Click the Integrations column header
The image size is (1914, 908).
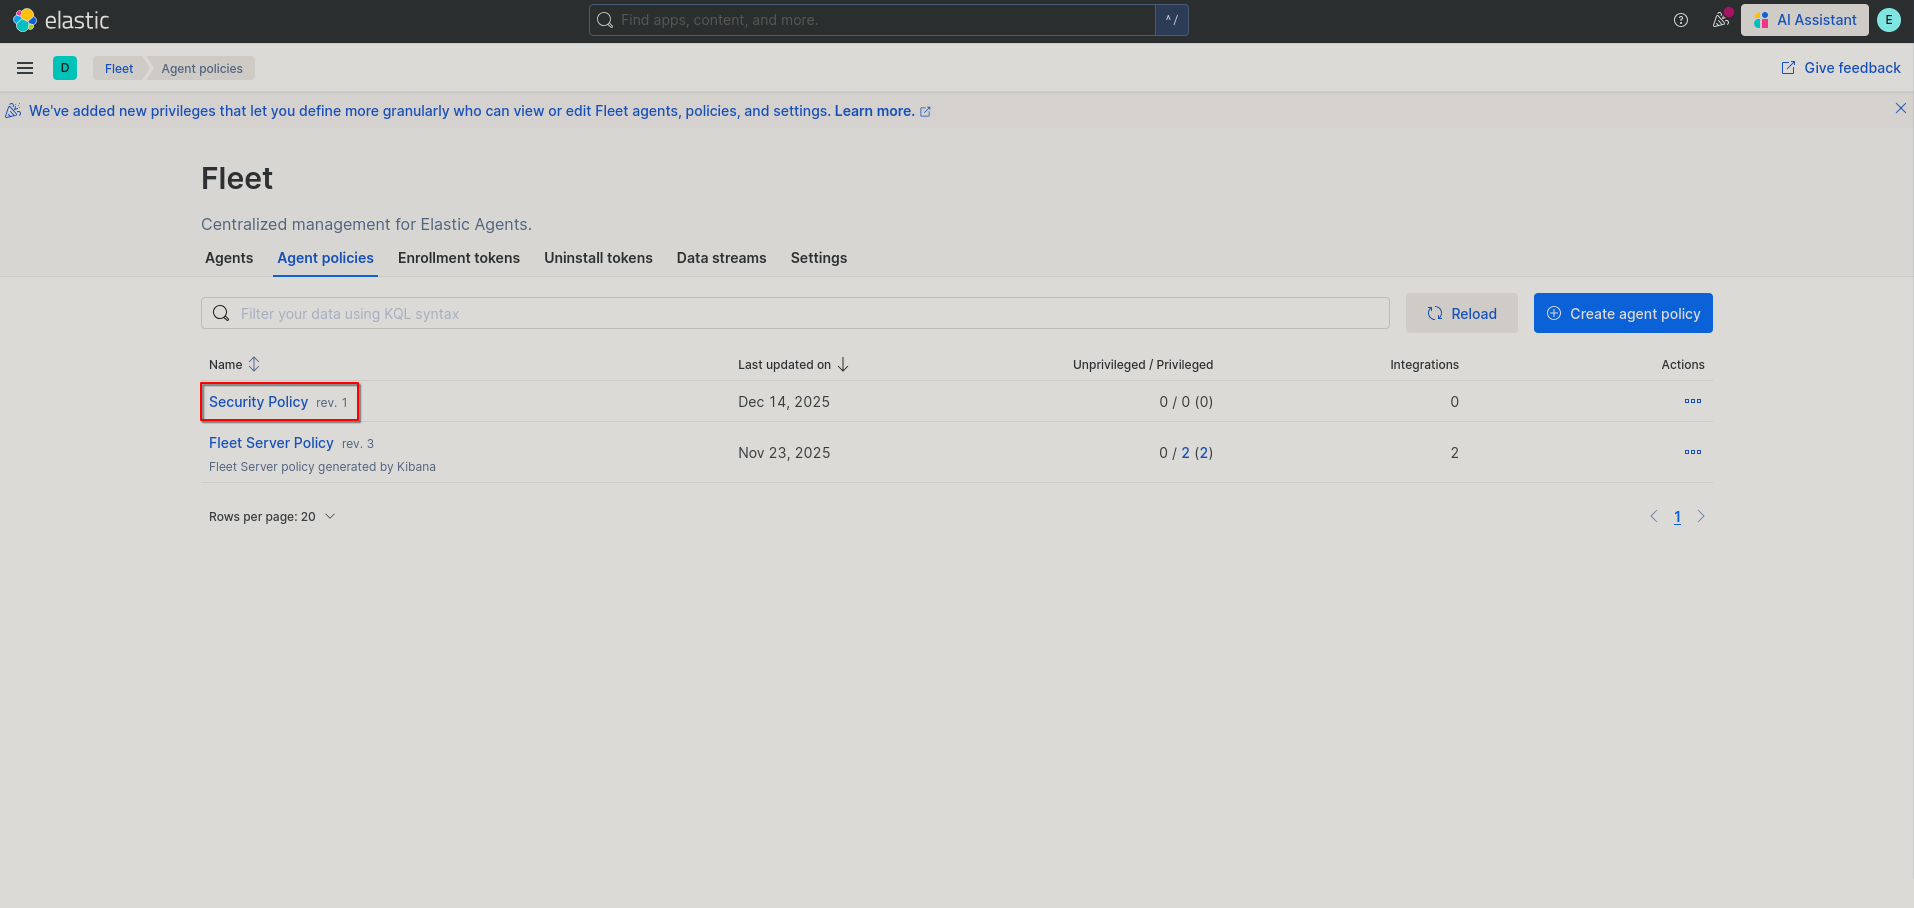1424,365
